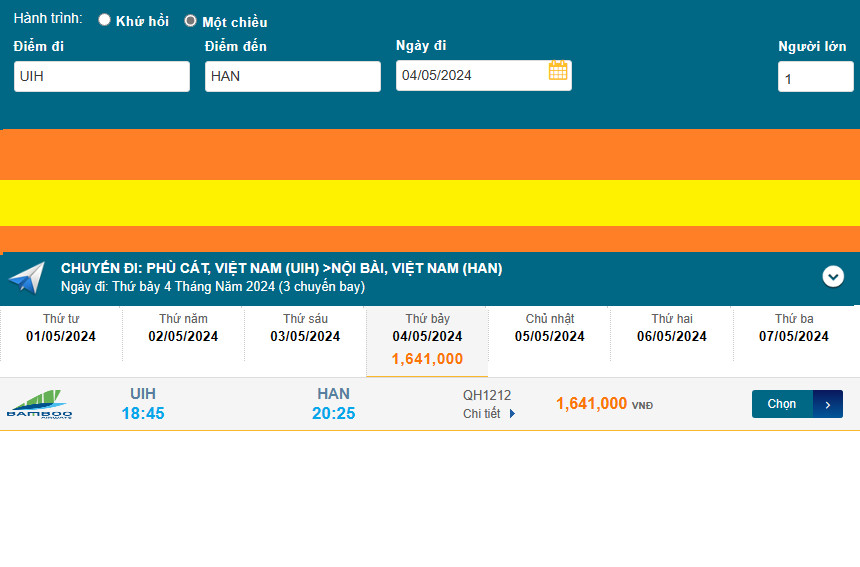The image size is (860, 567).
Task: Click the Bamboo Airways logo
Action: (39, 404)
